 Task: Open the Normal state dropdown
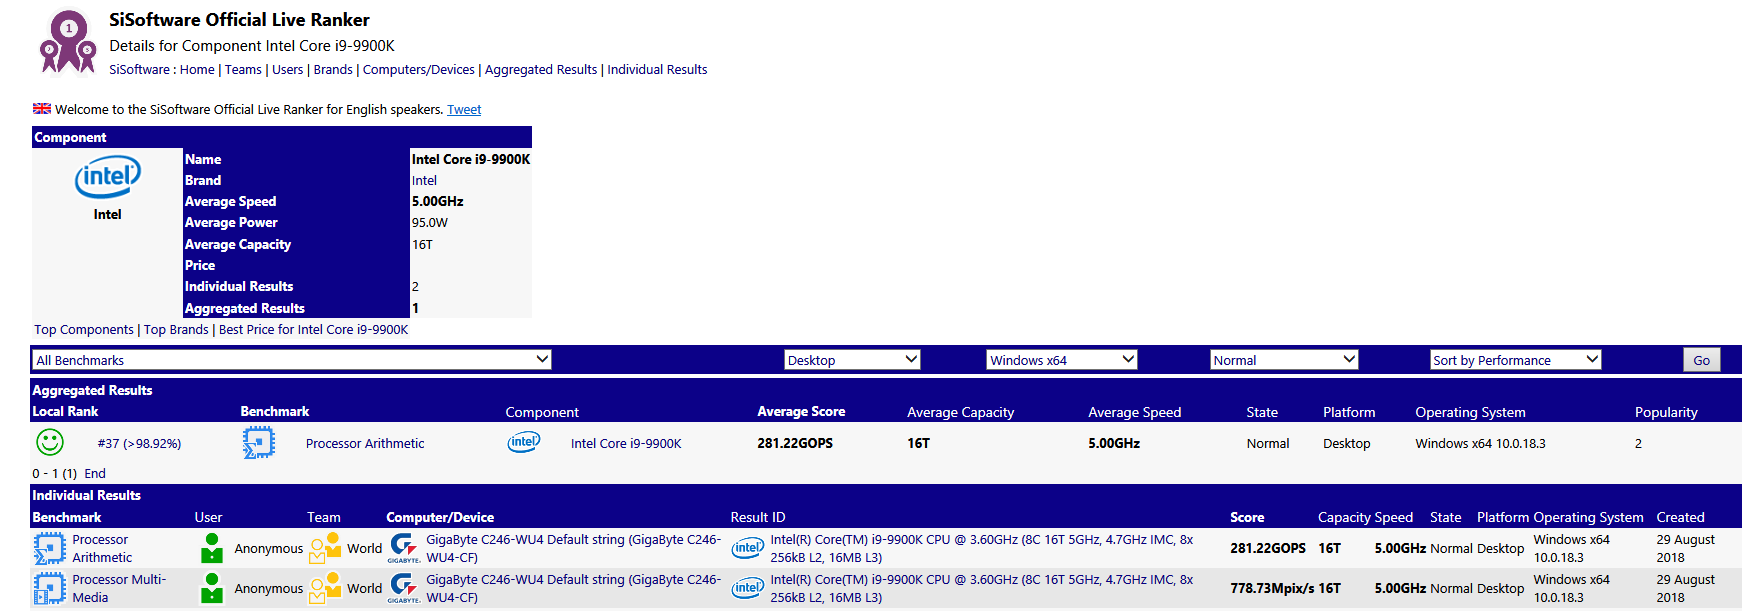coord(1284,360)
